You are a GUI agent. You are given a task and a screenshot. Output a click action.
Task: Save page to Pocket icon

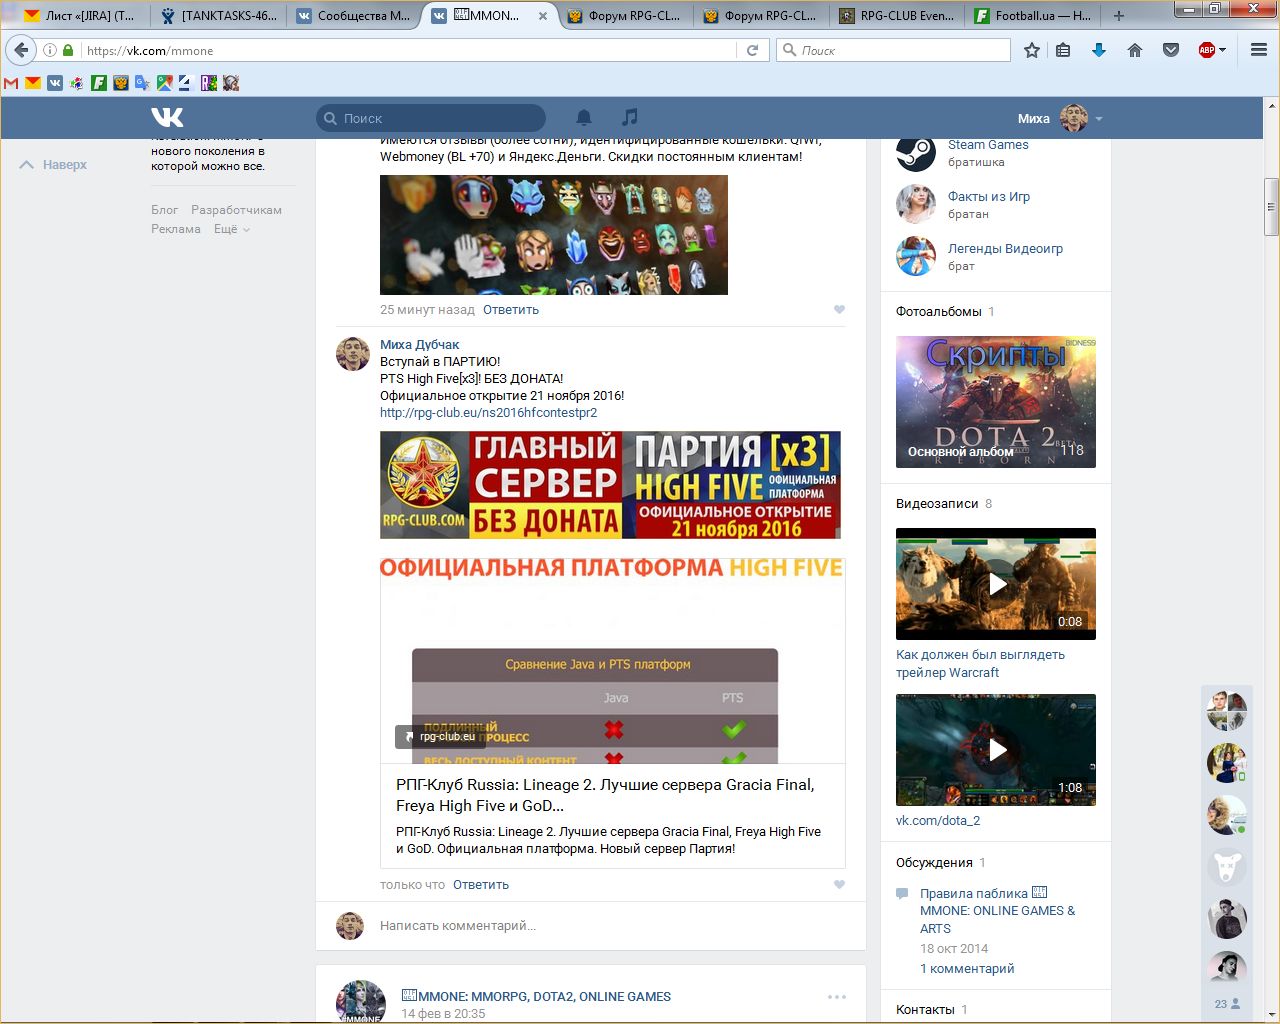pos(1171,50)
